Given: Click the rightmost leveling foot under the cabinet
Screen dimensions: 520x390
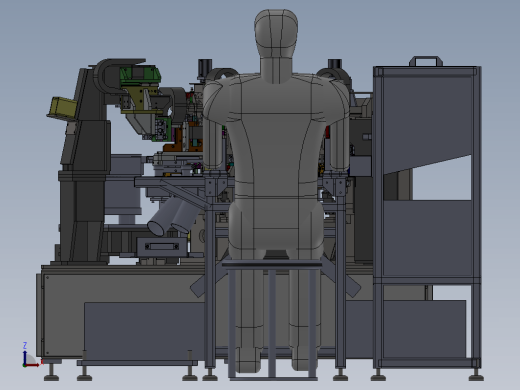Looking at the screenshot, I should 476,375.
